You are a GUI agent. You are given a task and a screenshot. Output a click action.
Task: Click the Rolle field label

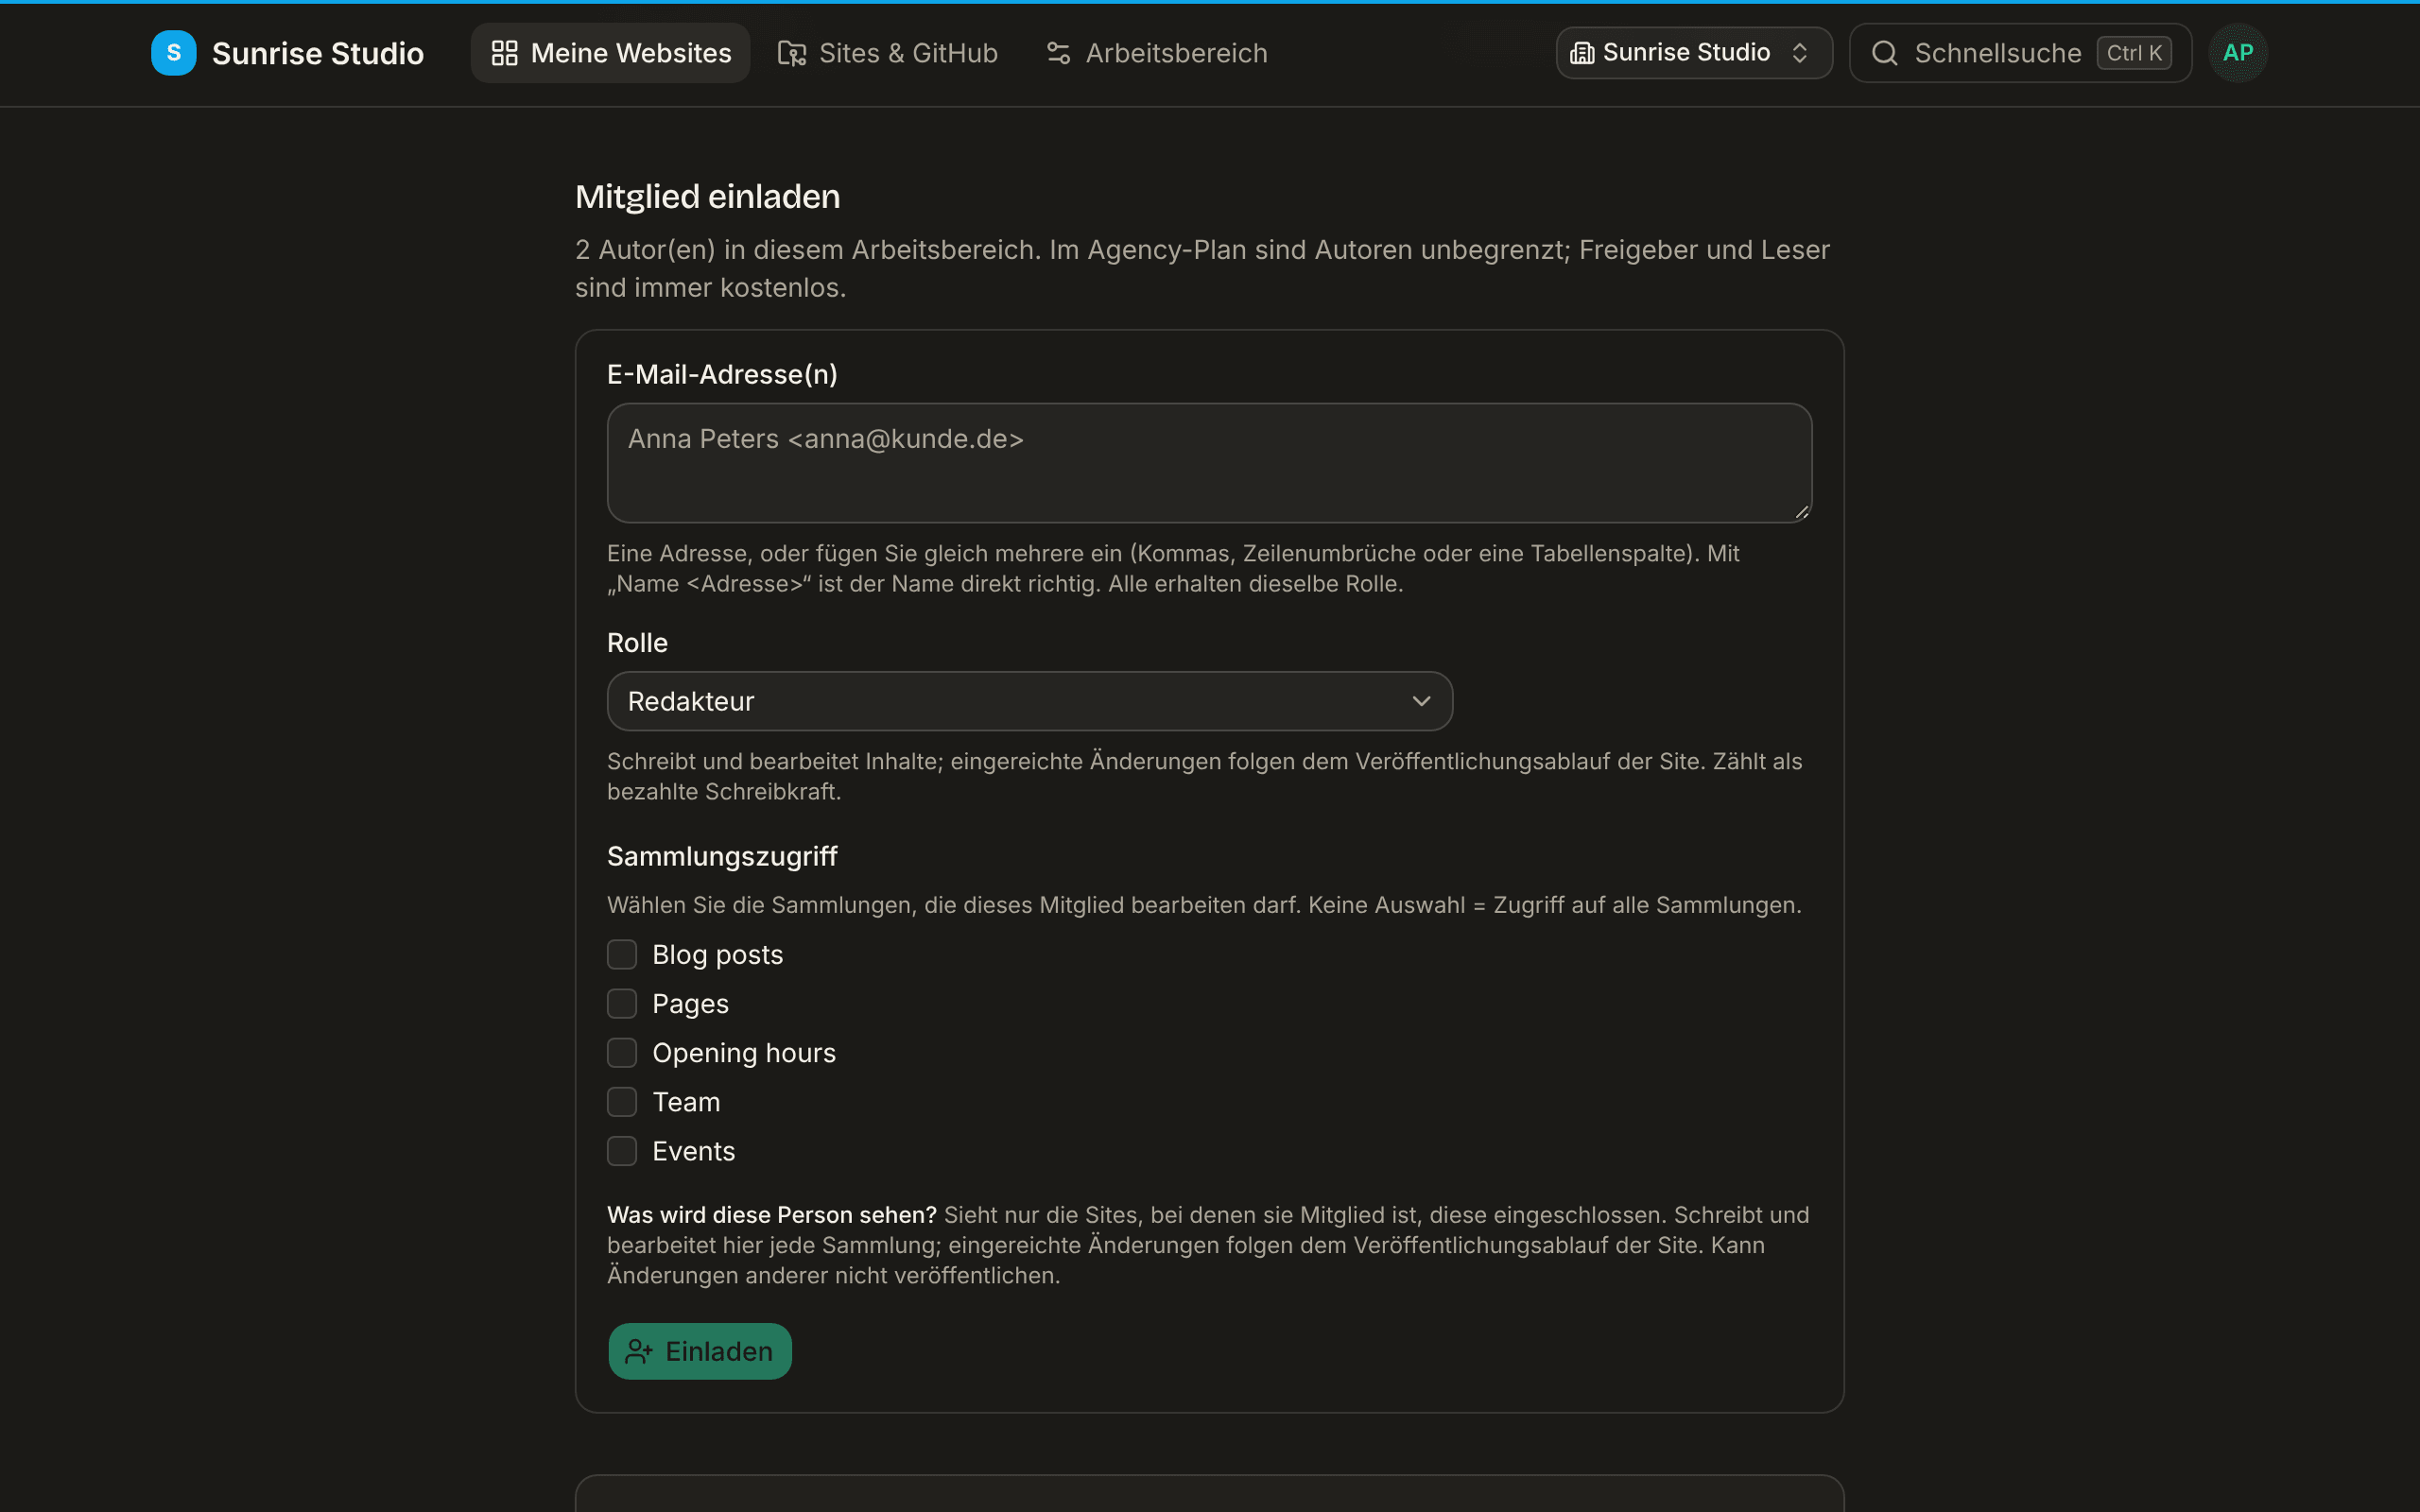(637, 643)
